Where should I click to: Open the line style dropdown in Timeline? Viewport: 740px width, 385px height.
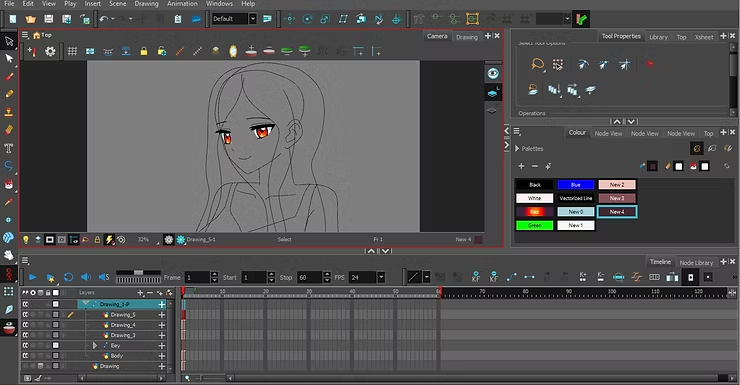click(x=426, y=277)
